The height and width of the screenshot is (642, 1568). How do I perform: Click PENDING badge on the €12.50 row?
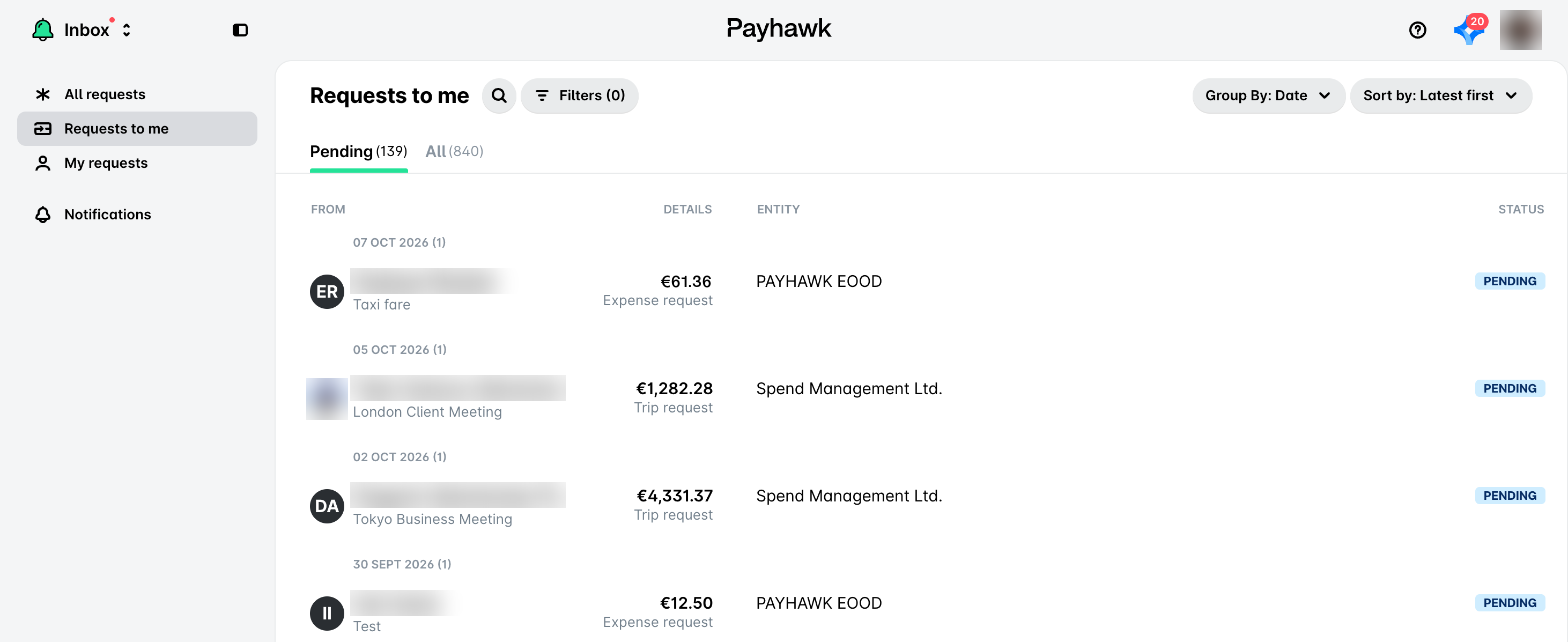1510,603
